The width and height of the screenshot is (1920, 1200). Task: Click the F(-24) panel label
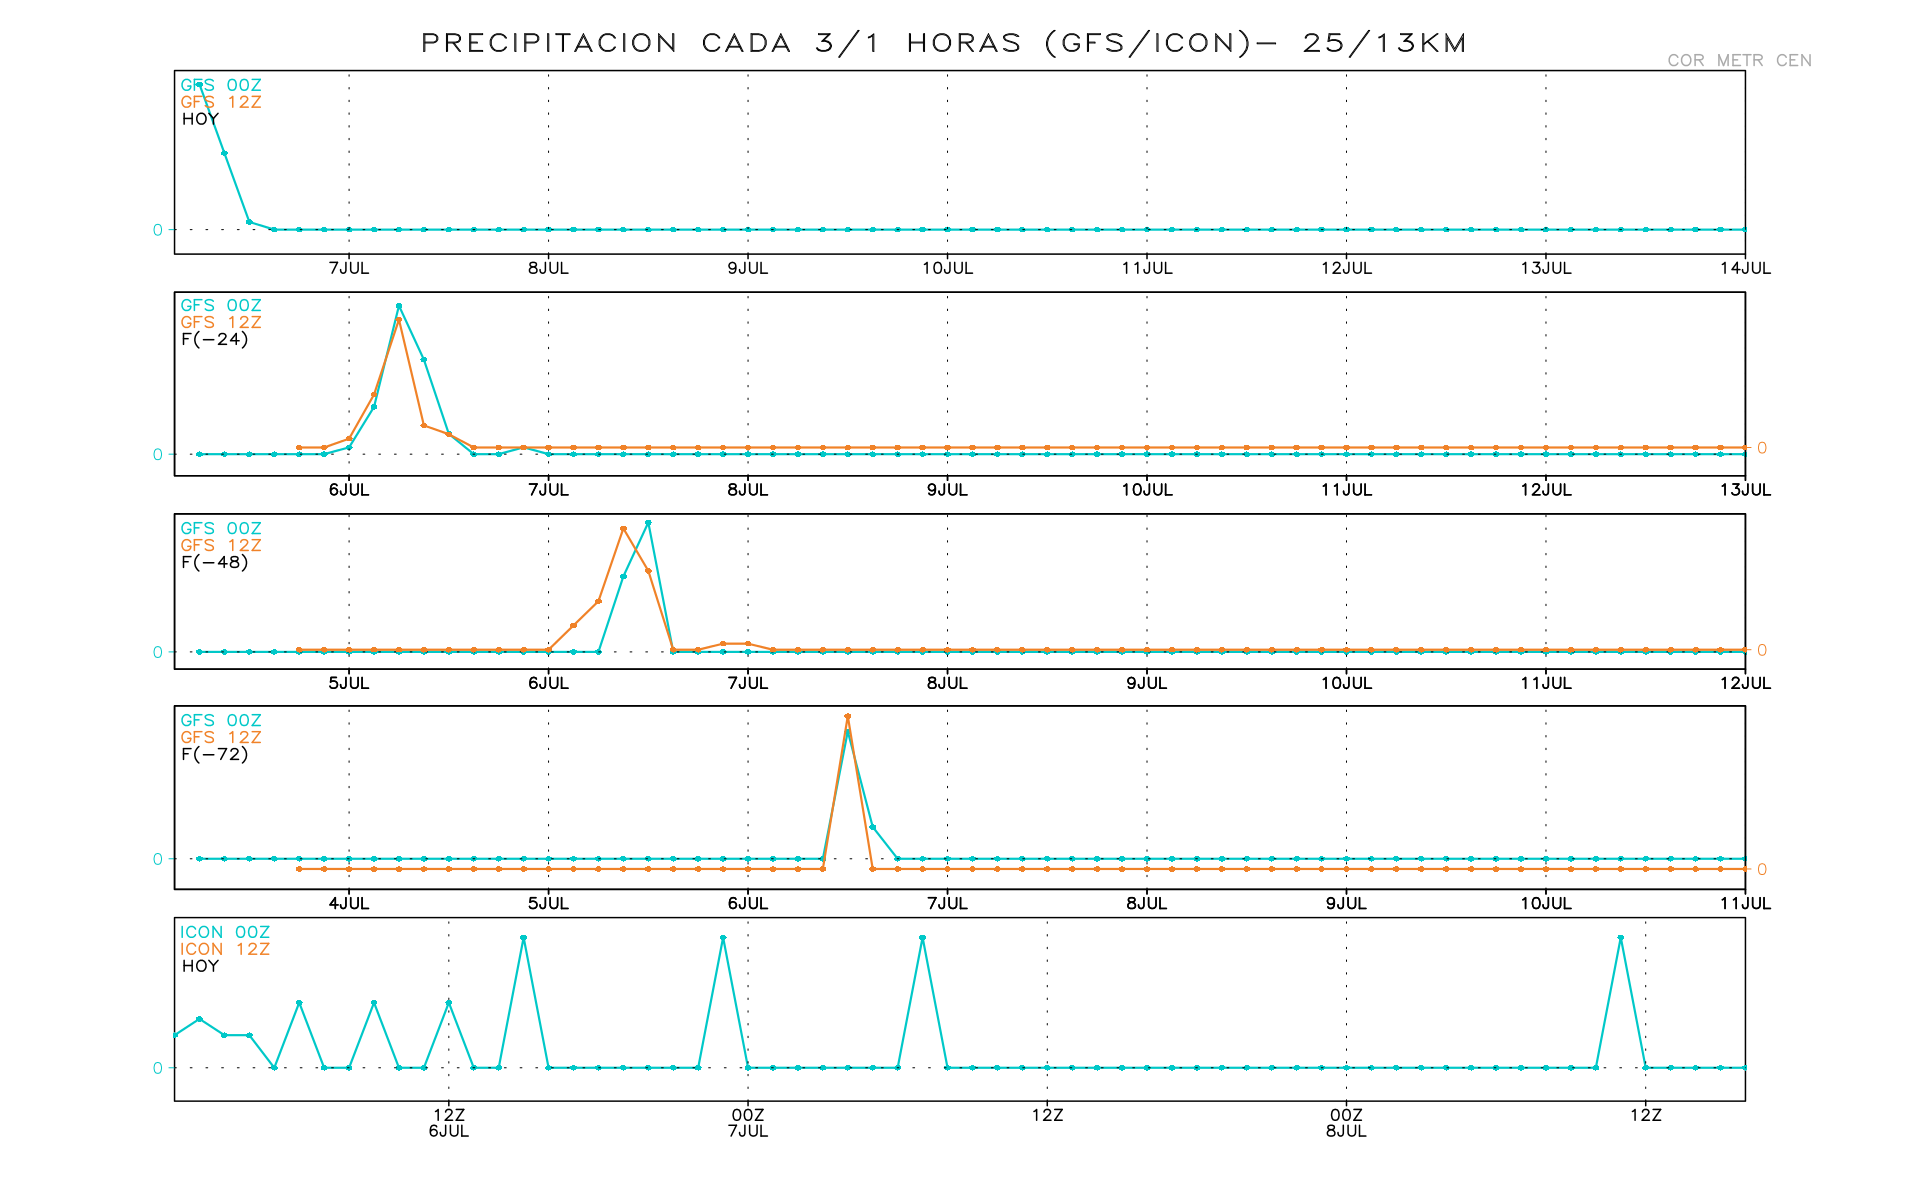click(215, 339)
